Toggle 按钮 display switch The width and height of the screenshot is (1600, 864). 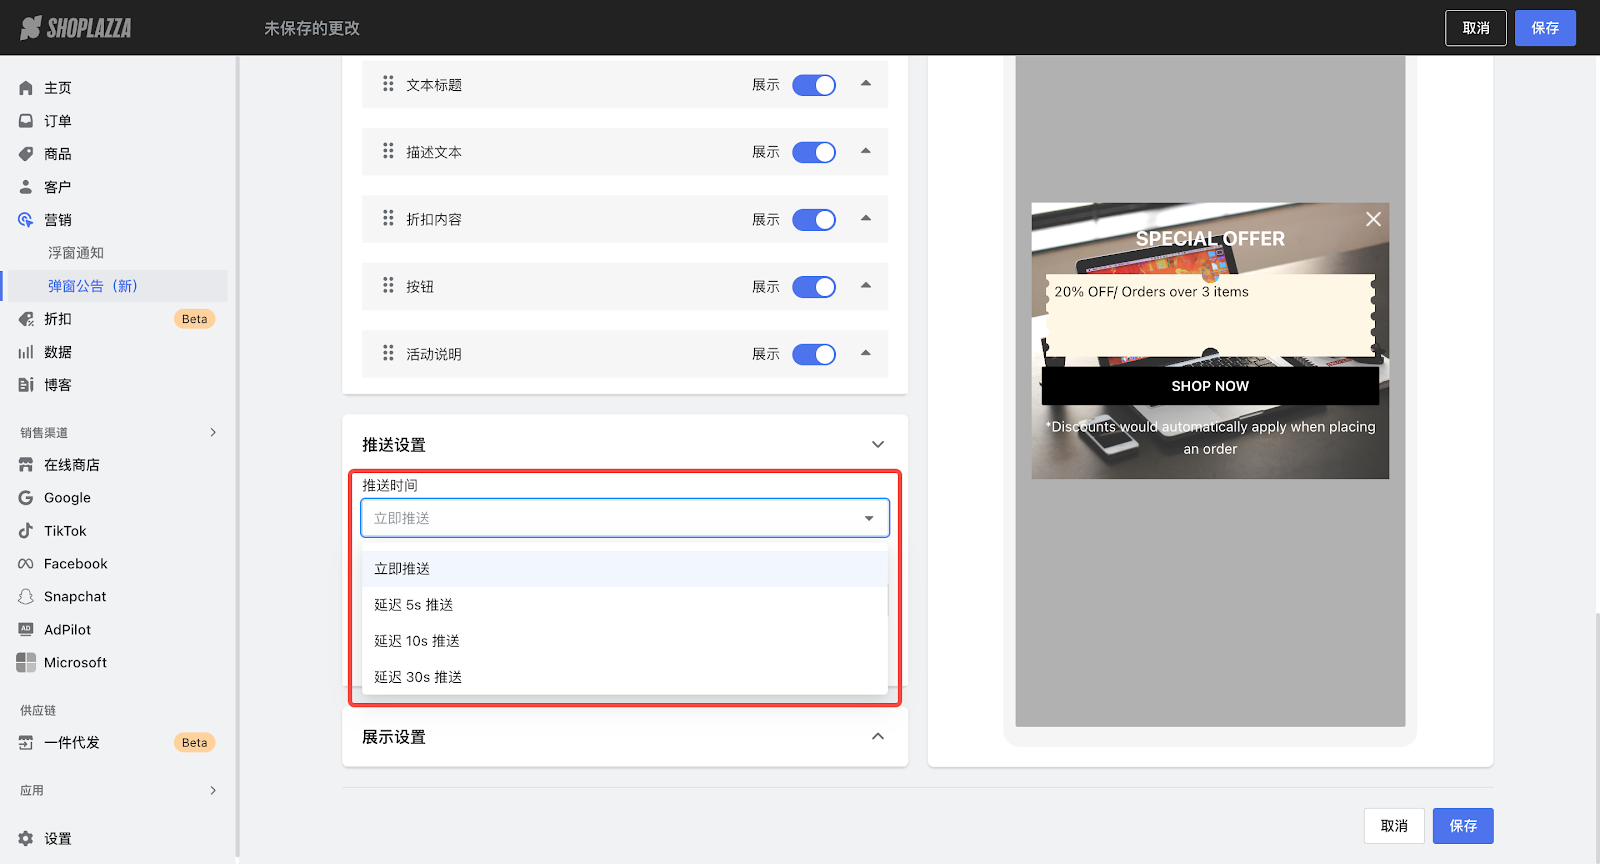[814, 287]
